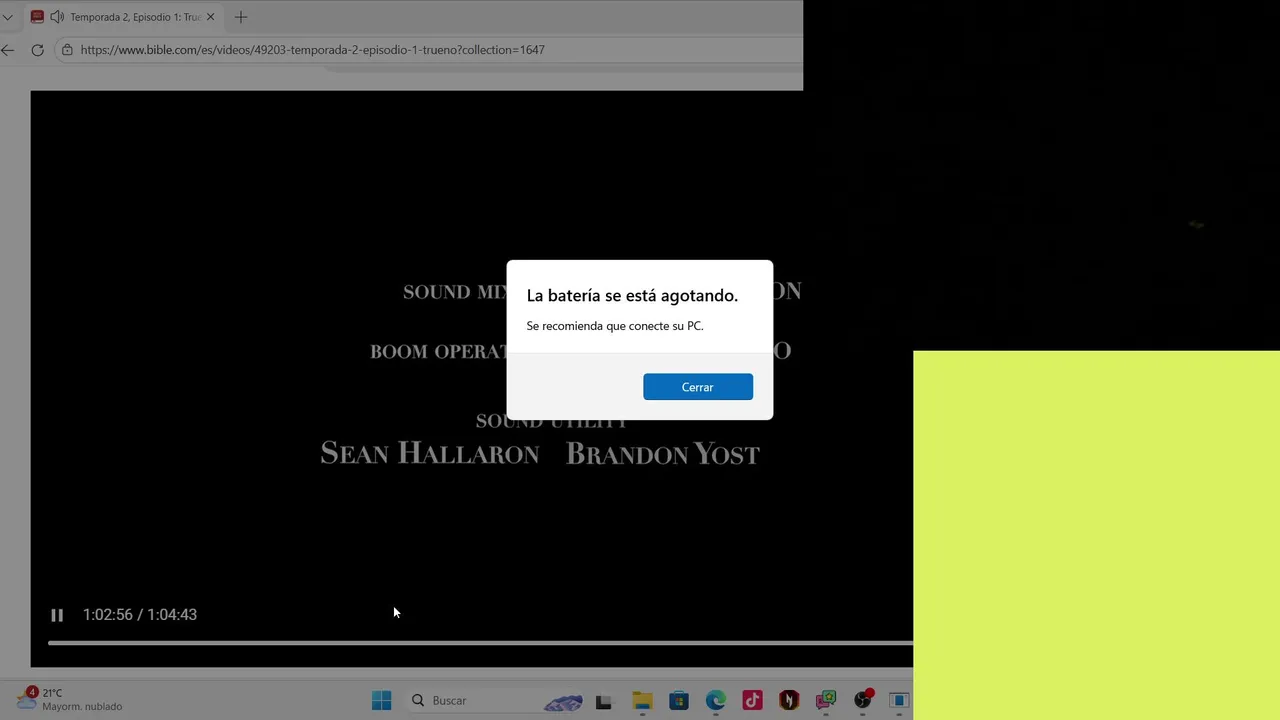View site security lock info
Image resolution: width=1280 pixels, height=720 pixels.
click(x=67, y=50)
